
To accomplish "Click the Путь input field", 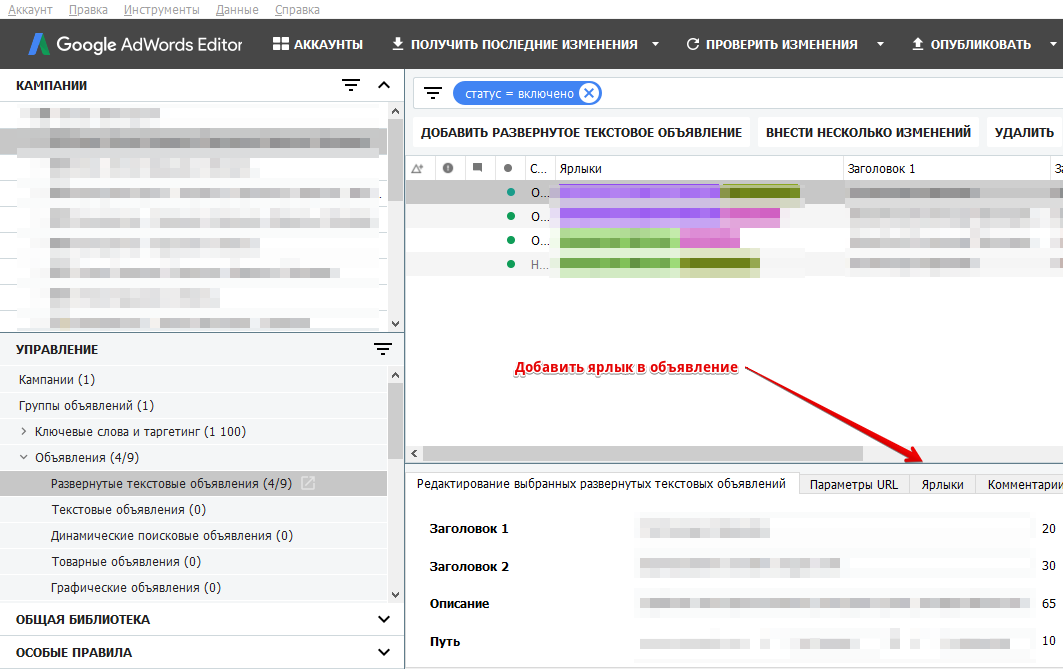I will tap(834, 641).
